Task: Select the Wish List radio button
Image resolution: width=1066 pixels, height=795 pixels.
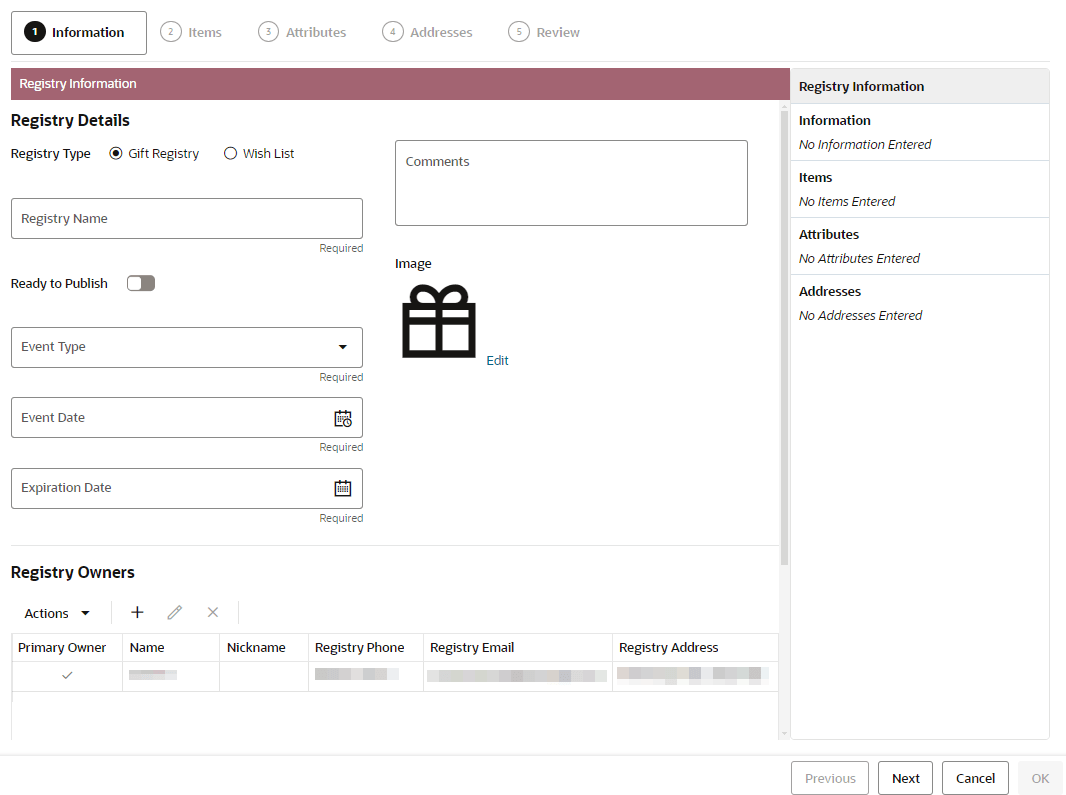Action: tap(230, 154)
